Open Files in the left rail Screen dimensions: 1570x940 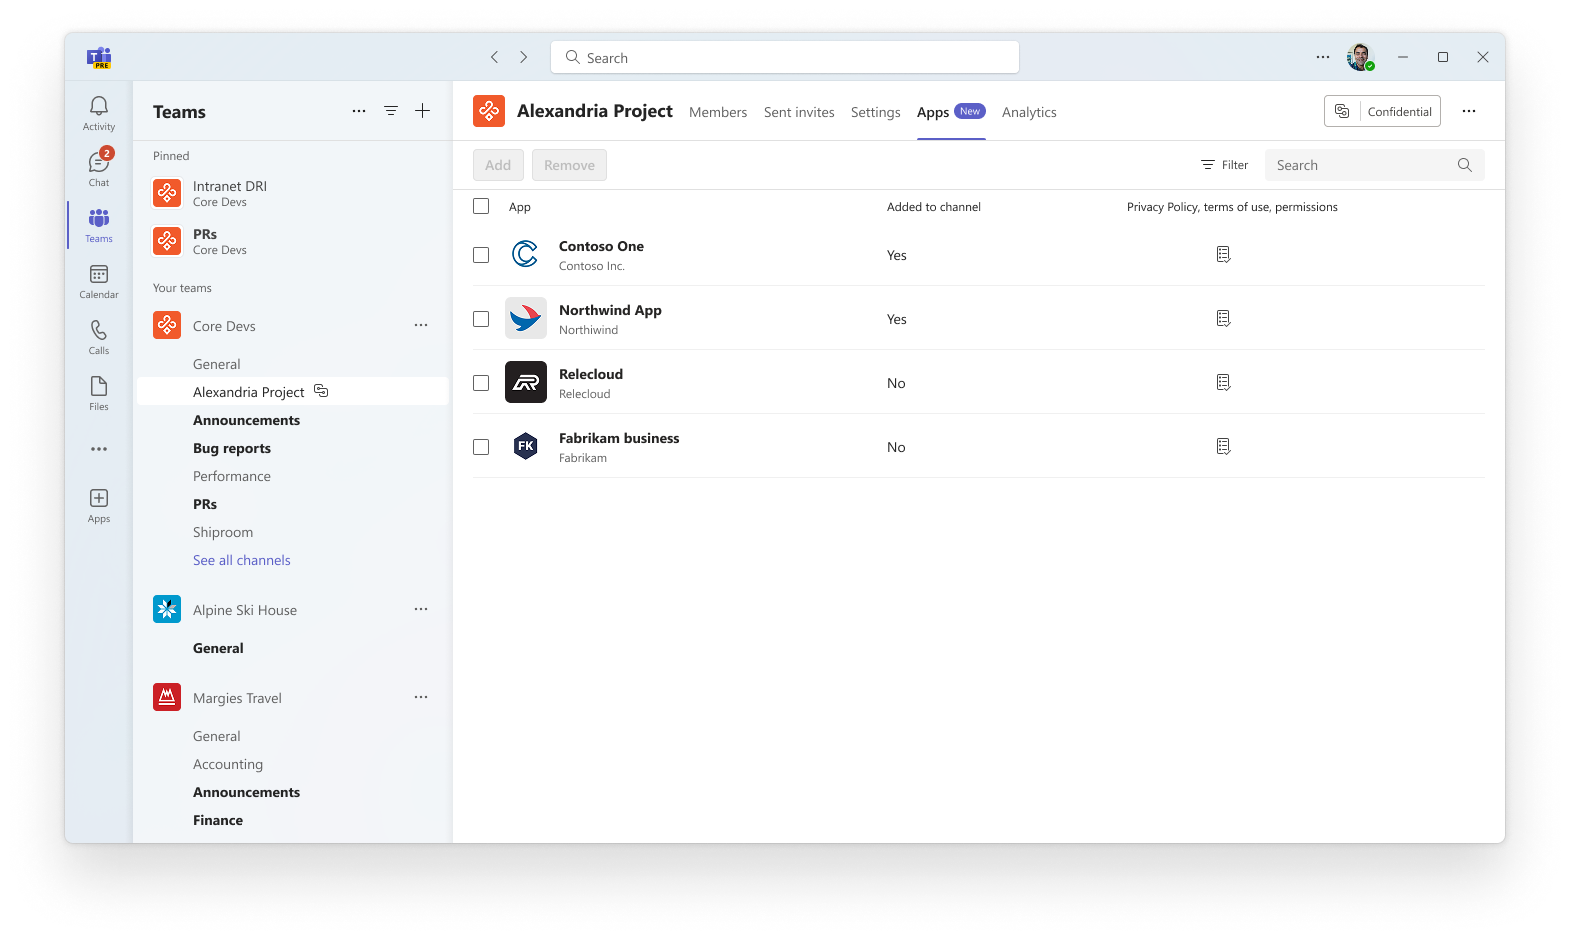point(99,393)
